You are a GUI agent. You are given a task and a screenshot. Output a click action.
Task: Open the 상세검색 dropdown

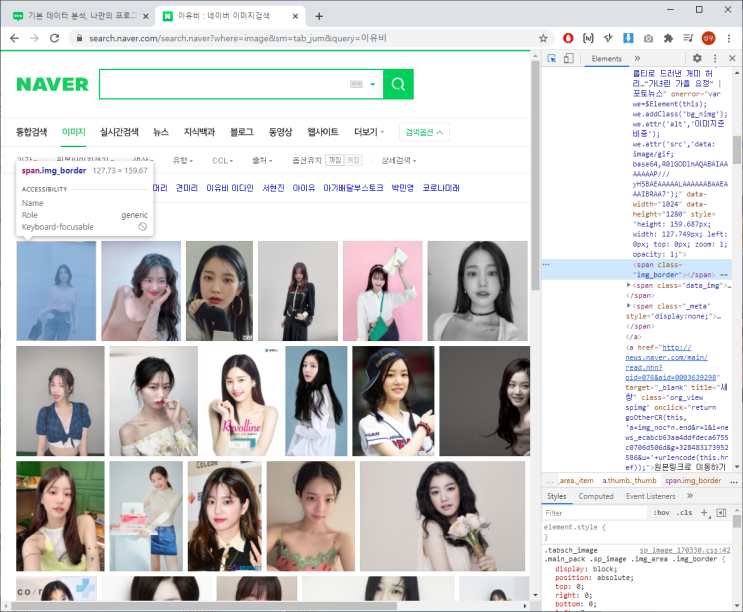[x=399, y=161]
